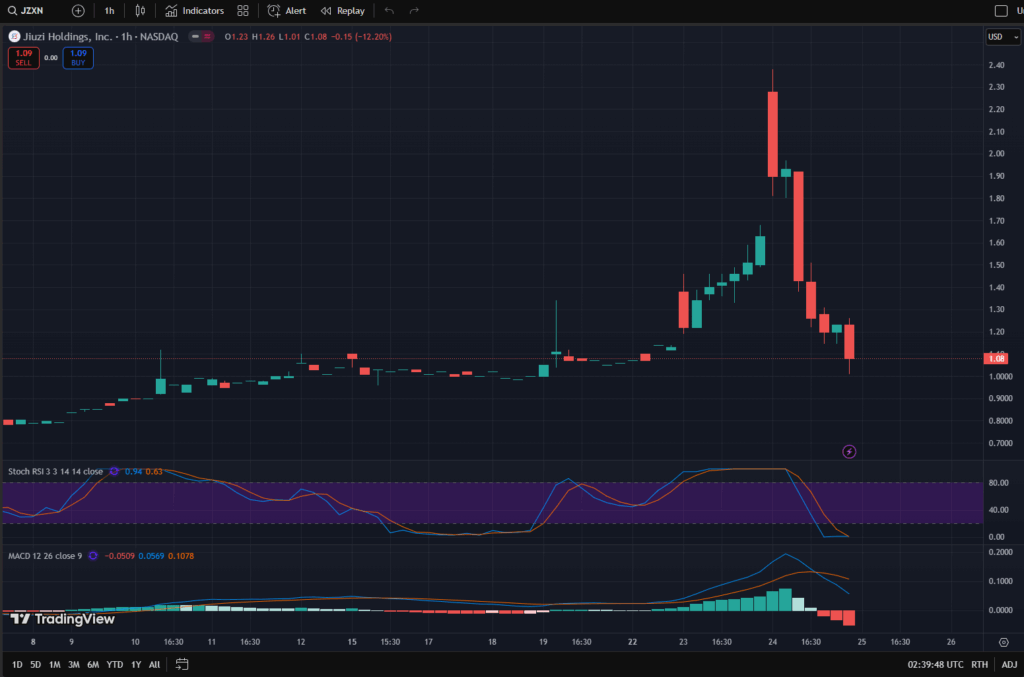Click the Undo arrow in the toolbar
1024x677 pixels.
[389, 11]
